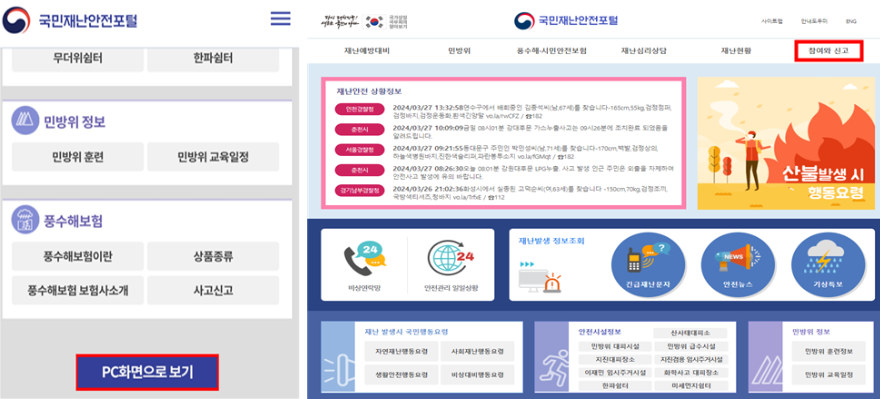Click the desktop 국민재난안전포털 header logo
The image size is (880, 399).
566,21
